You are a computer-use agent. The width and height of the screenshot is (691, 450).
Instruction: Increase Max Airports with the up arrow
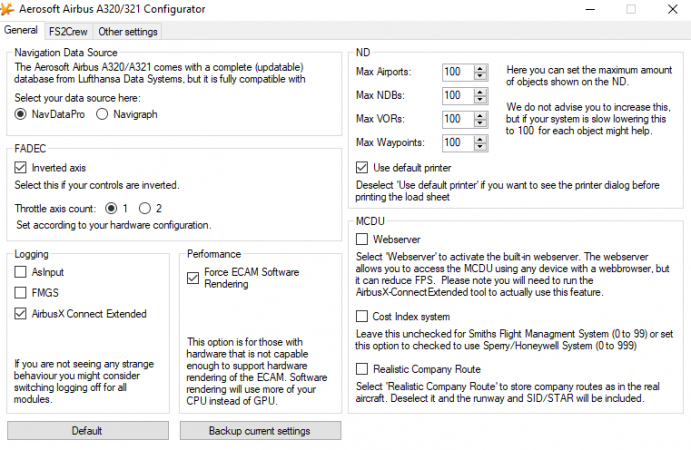point(480,68)
